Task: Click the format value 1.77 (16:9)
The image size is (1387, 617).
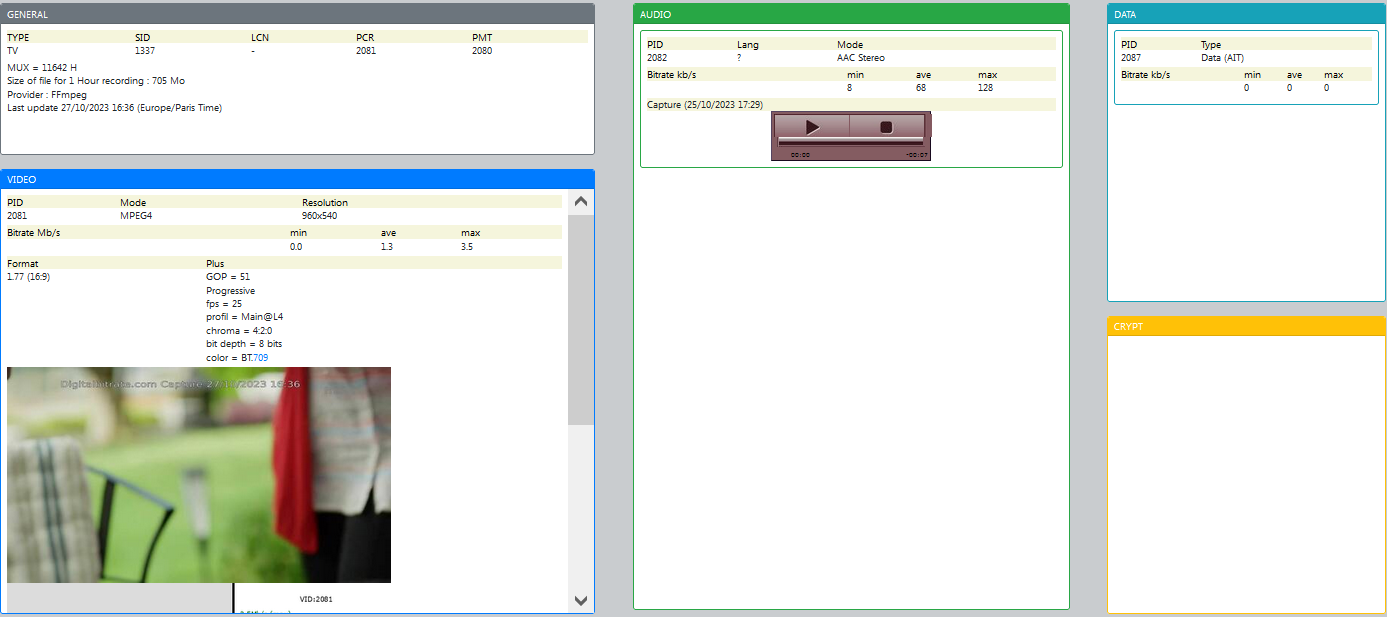Action: (28, 277)
